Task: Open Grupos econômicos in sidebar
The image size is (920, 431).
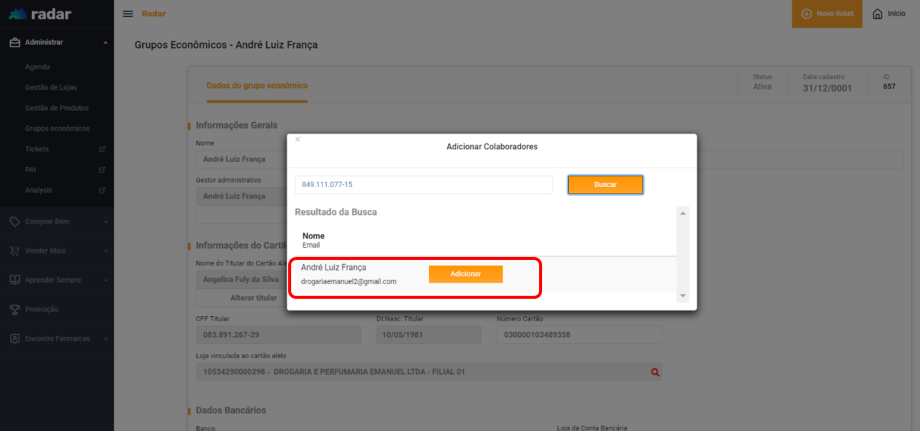Action: point(57,128)
